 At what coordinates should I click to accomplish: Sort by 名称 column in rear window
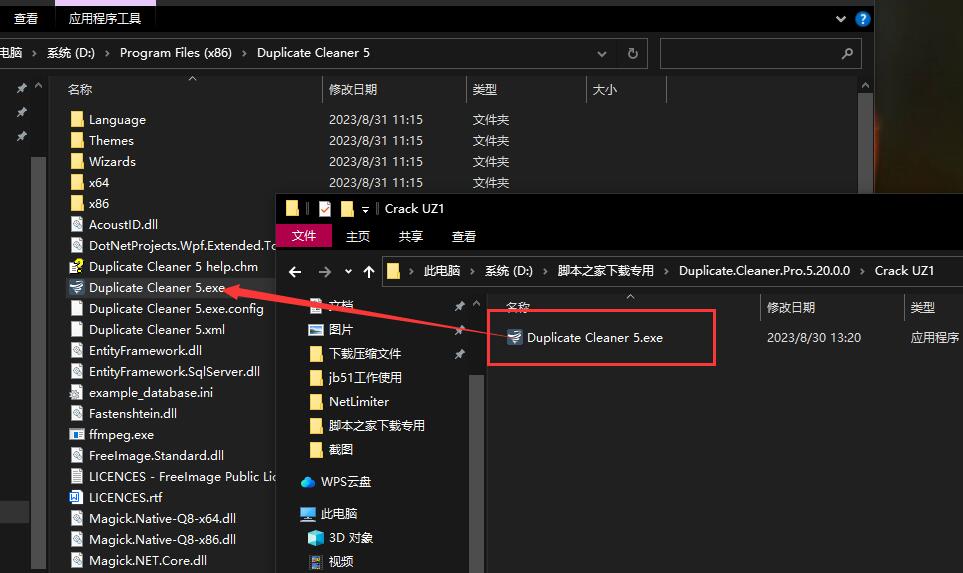point(80,90)
